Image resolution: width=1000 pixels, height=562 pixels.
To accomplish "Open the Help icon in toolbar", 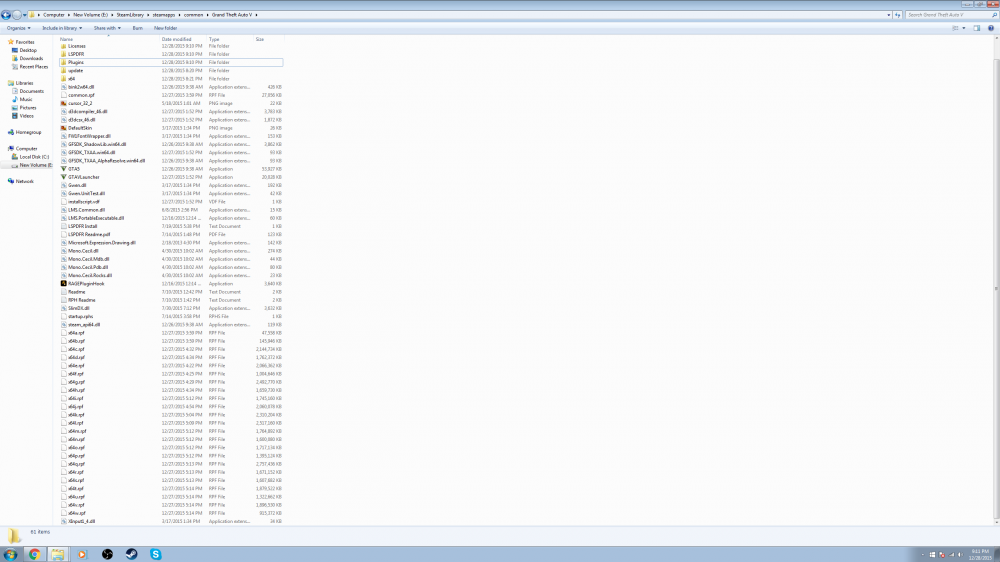I will (x=990, y=28).
